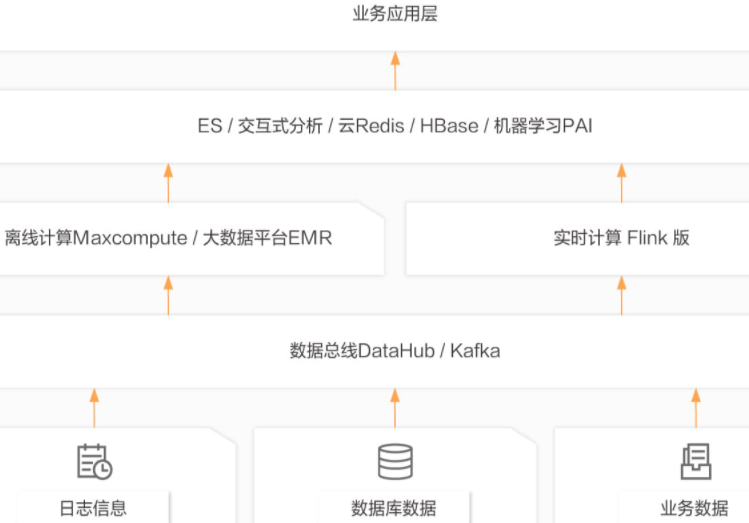
Task: Click the database cylinder icon
Action: 395,461
